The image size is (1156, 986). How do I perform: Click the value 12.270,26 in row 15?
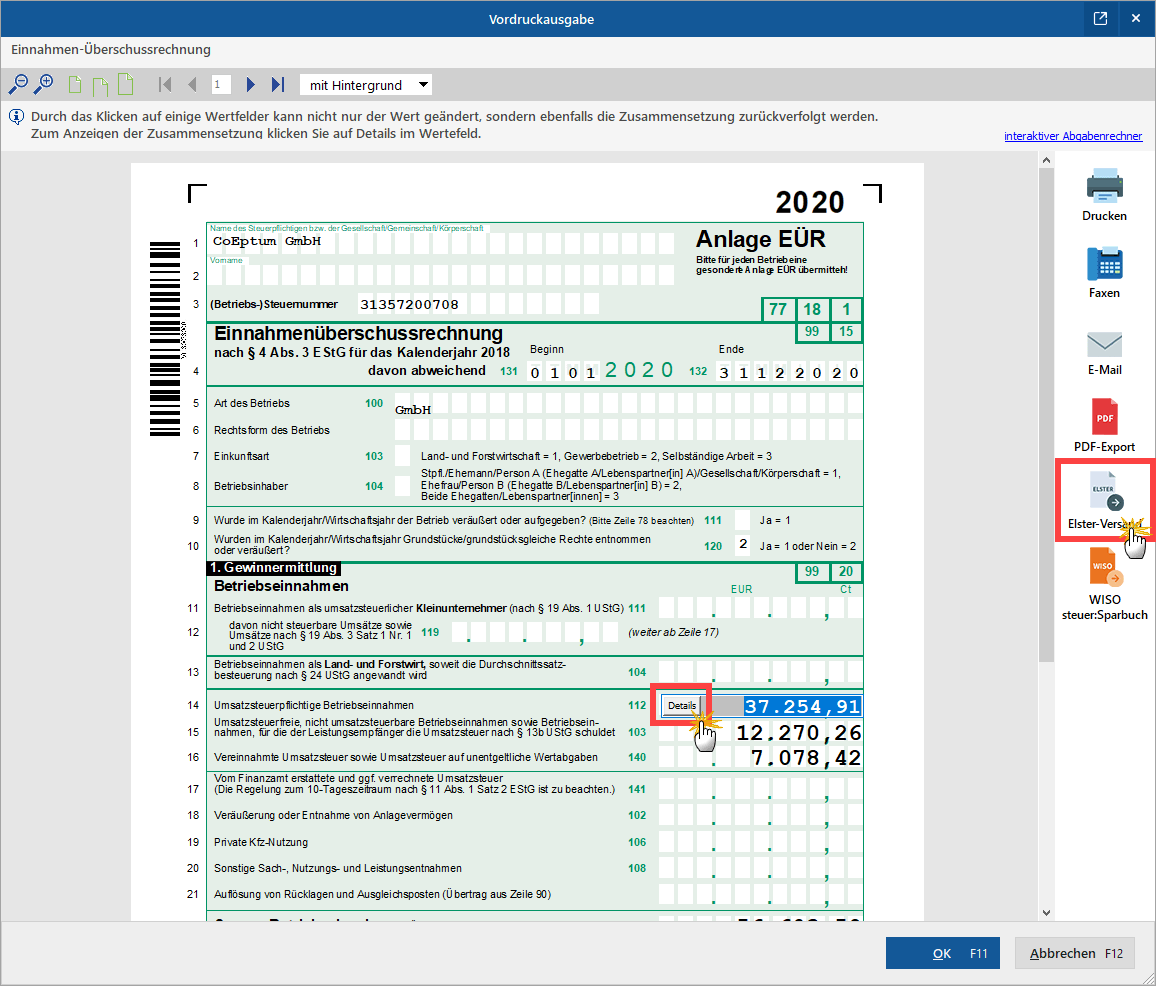click(x=798, y=732)
